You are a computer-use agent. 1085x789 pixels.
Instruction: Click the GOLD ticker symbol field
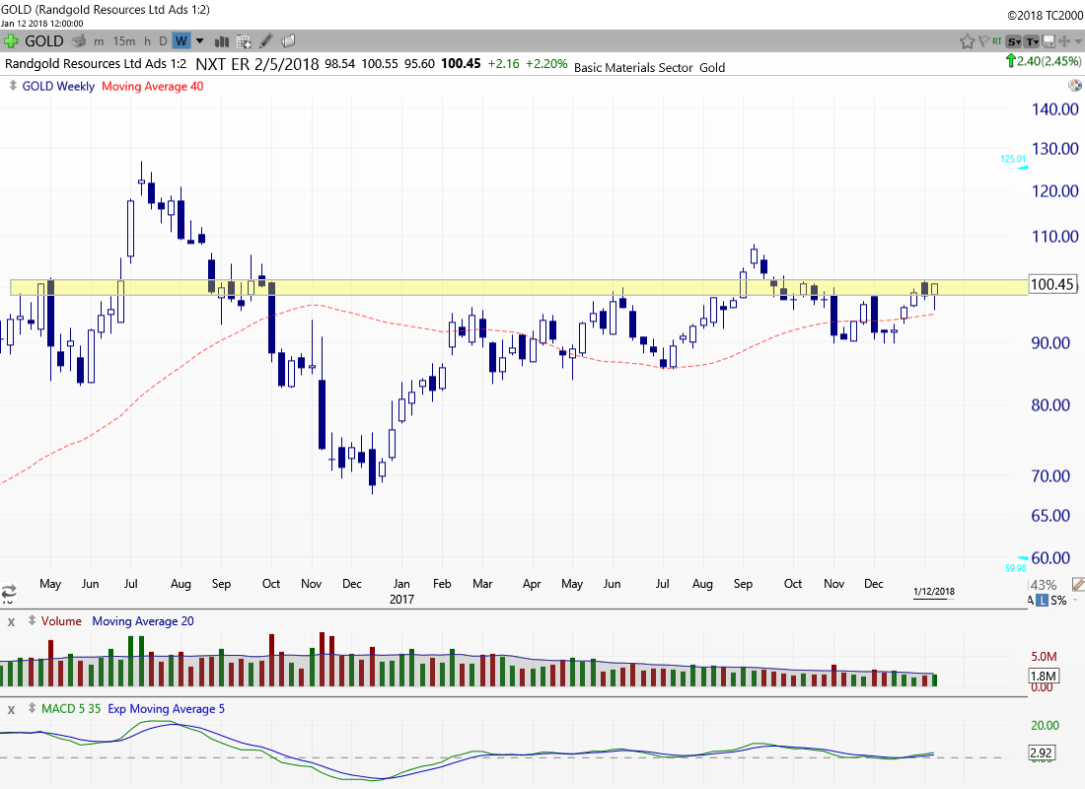point(44,41)
